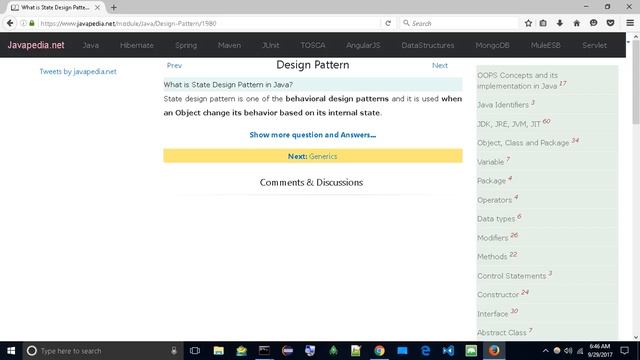Click the Prev link
Viewport: 640px width, 360px height.
point(174,65)
